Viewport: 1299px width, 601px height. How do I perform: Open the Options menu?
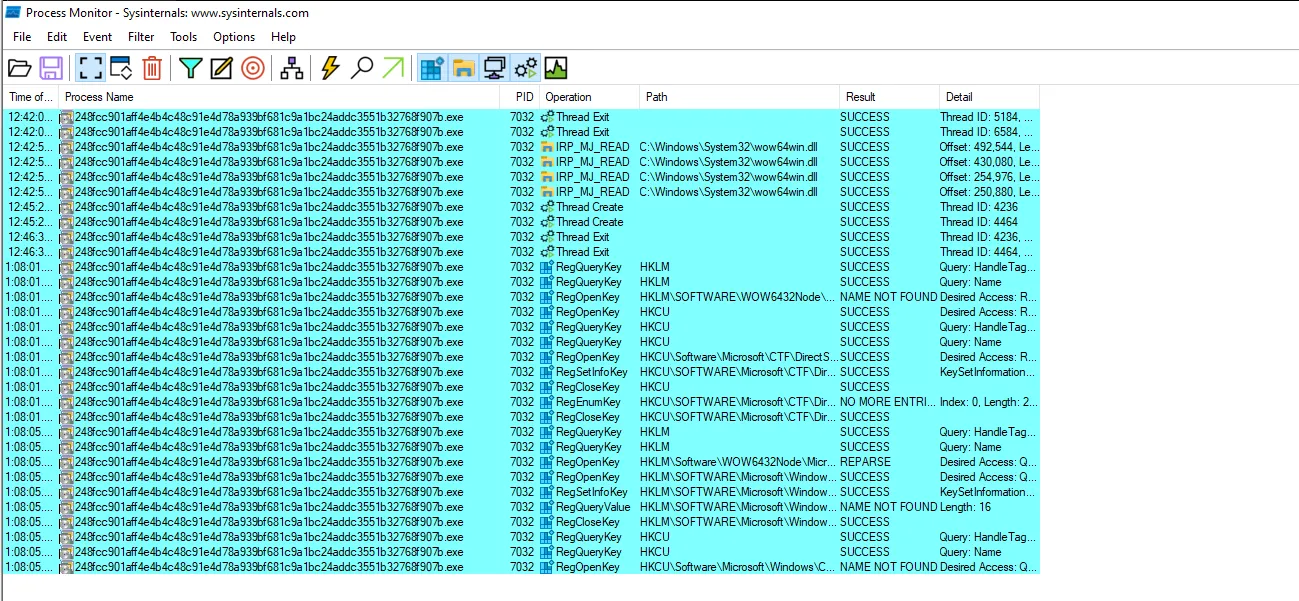pos(234,37)
